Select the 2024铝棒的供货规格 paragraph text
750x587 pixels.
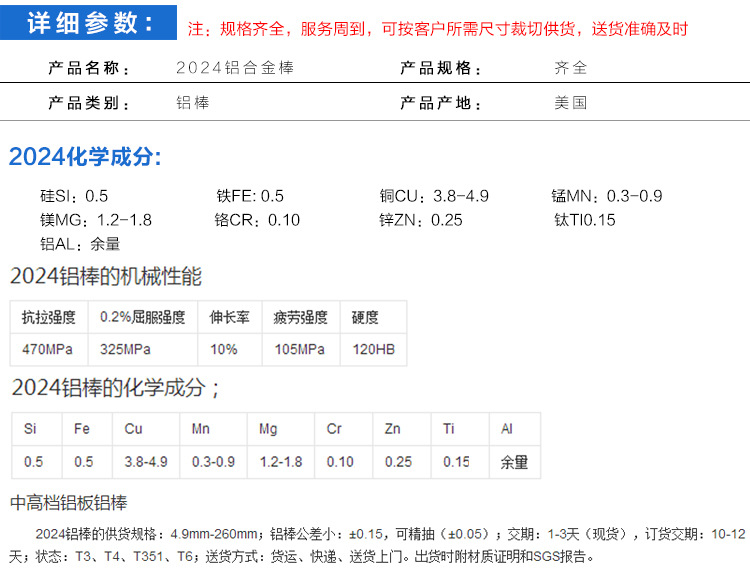tap(377, 545)
